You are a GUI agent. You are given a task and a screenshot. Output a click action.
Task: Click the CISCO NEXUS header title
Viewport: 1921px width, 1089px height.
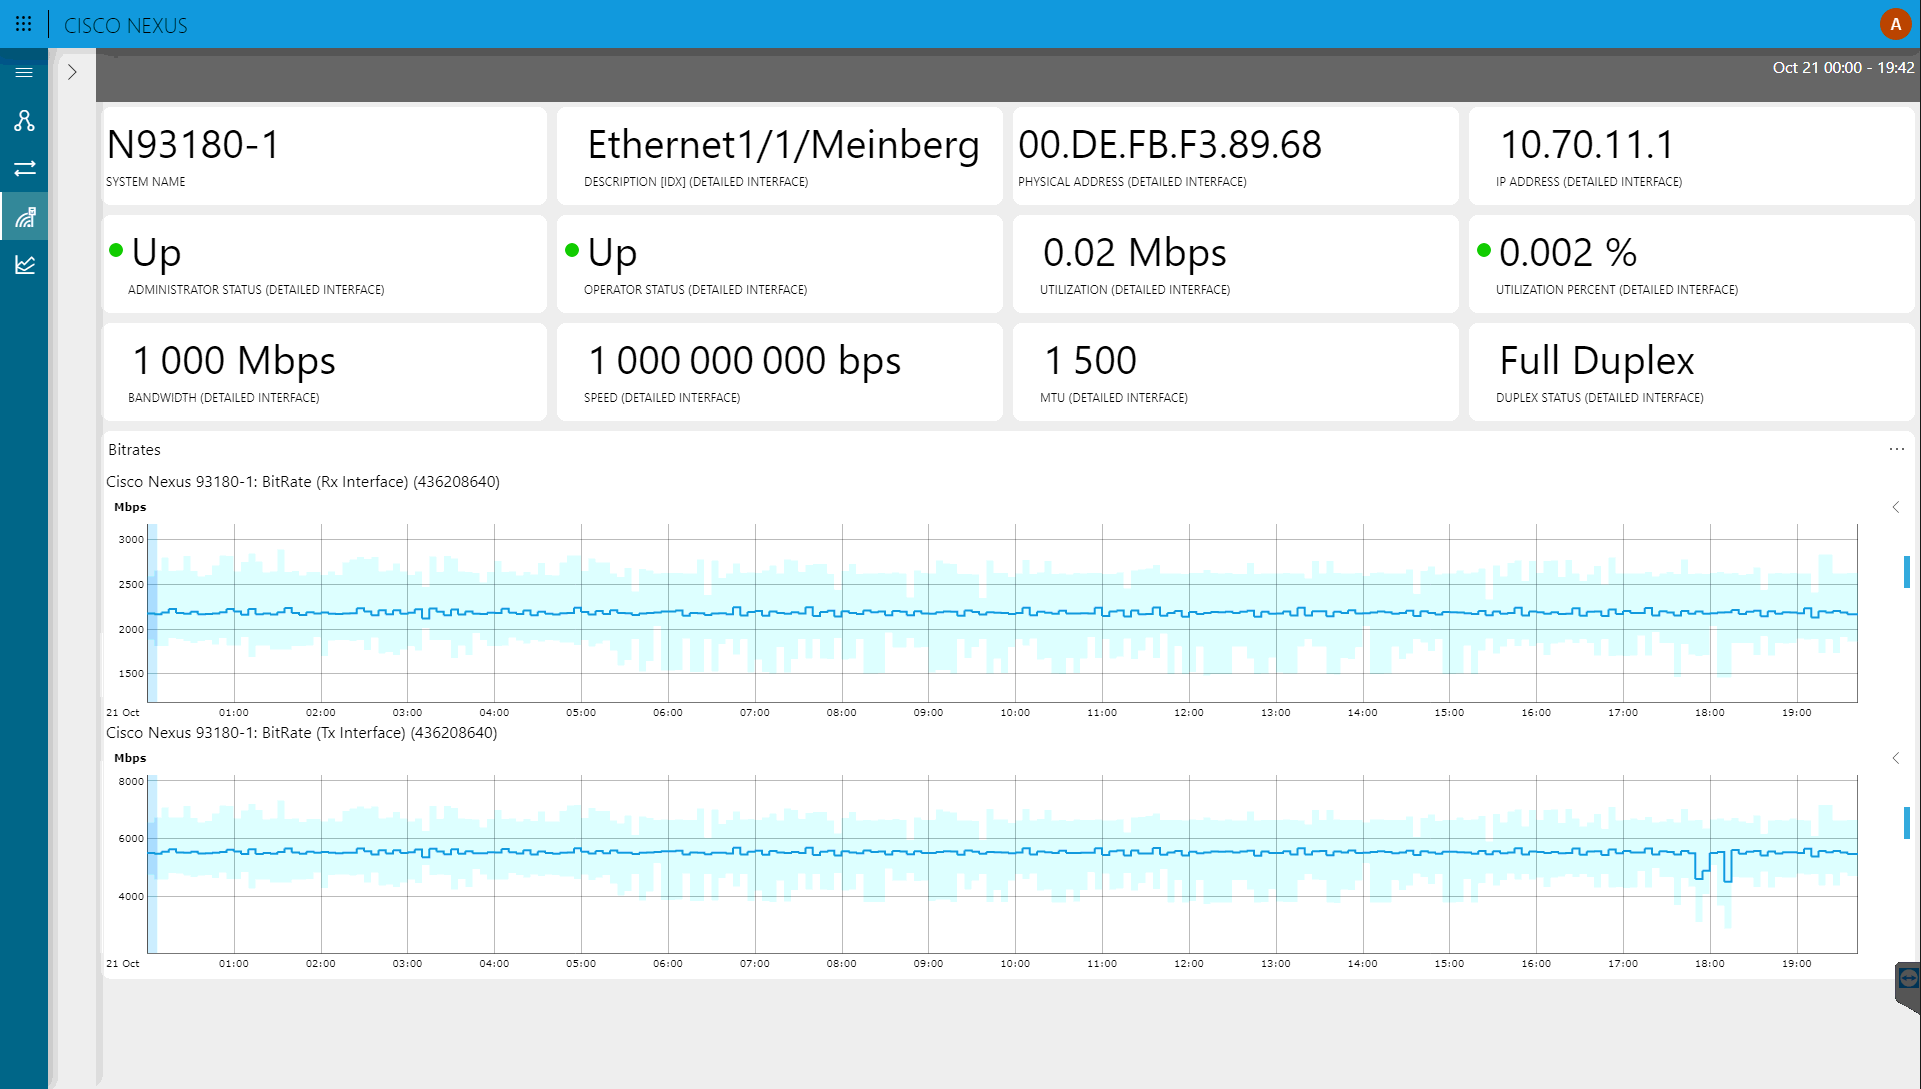(126, 26)
